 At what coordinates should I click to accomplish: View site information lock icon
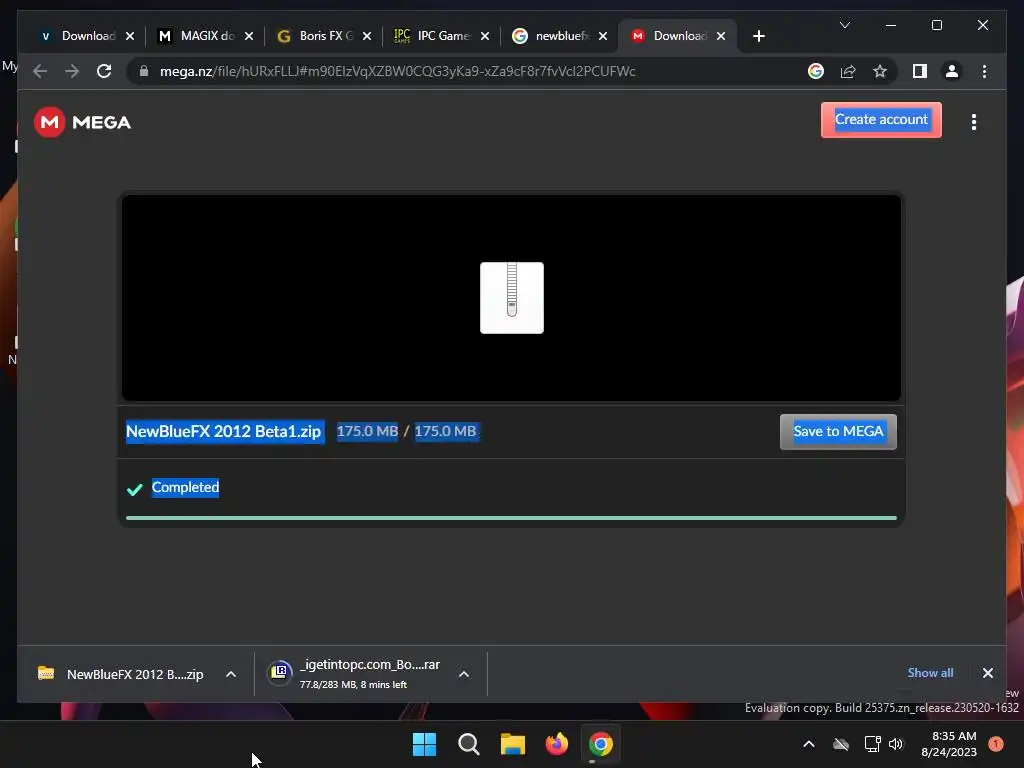click(144, 71)
